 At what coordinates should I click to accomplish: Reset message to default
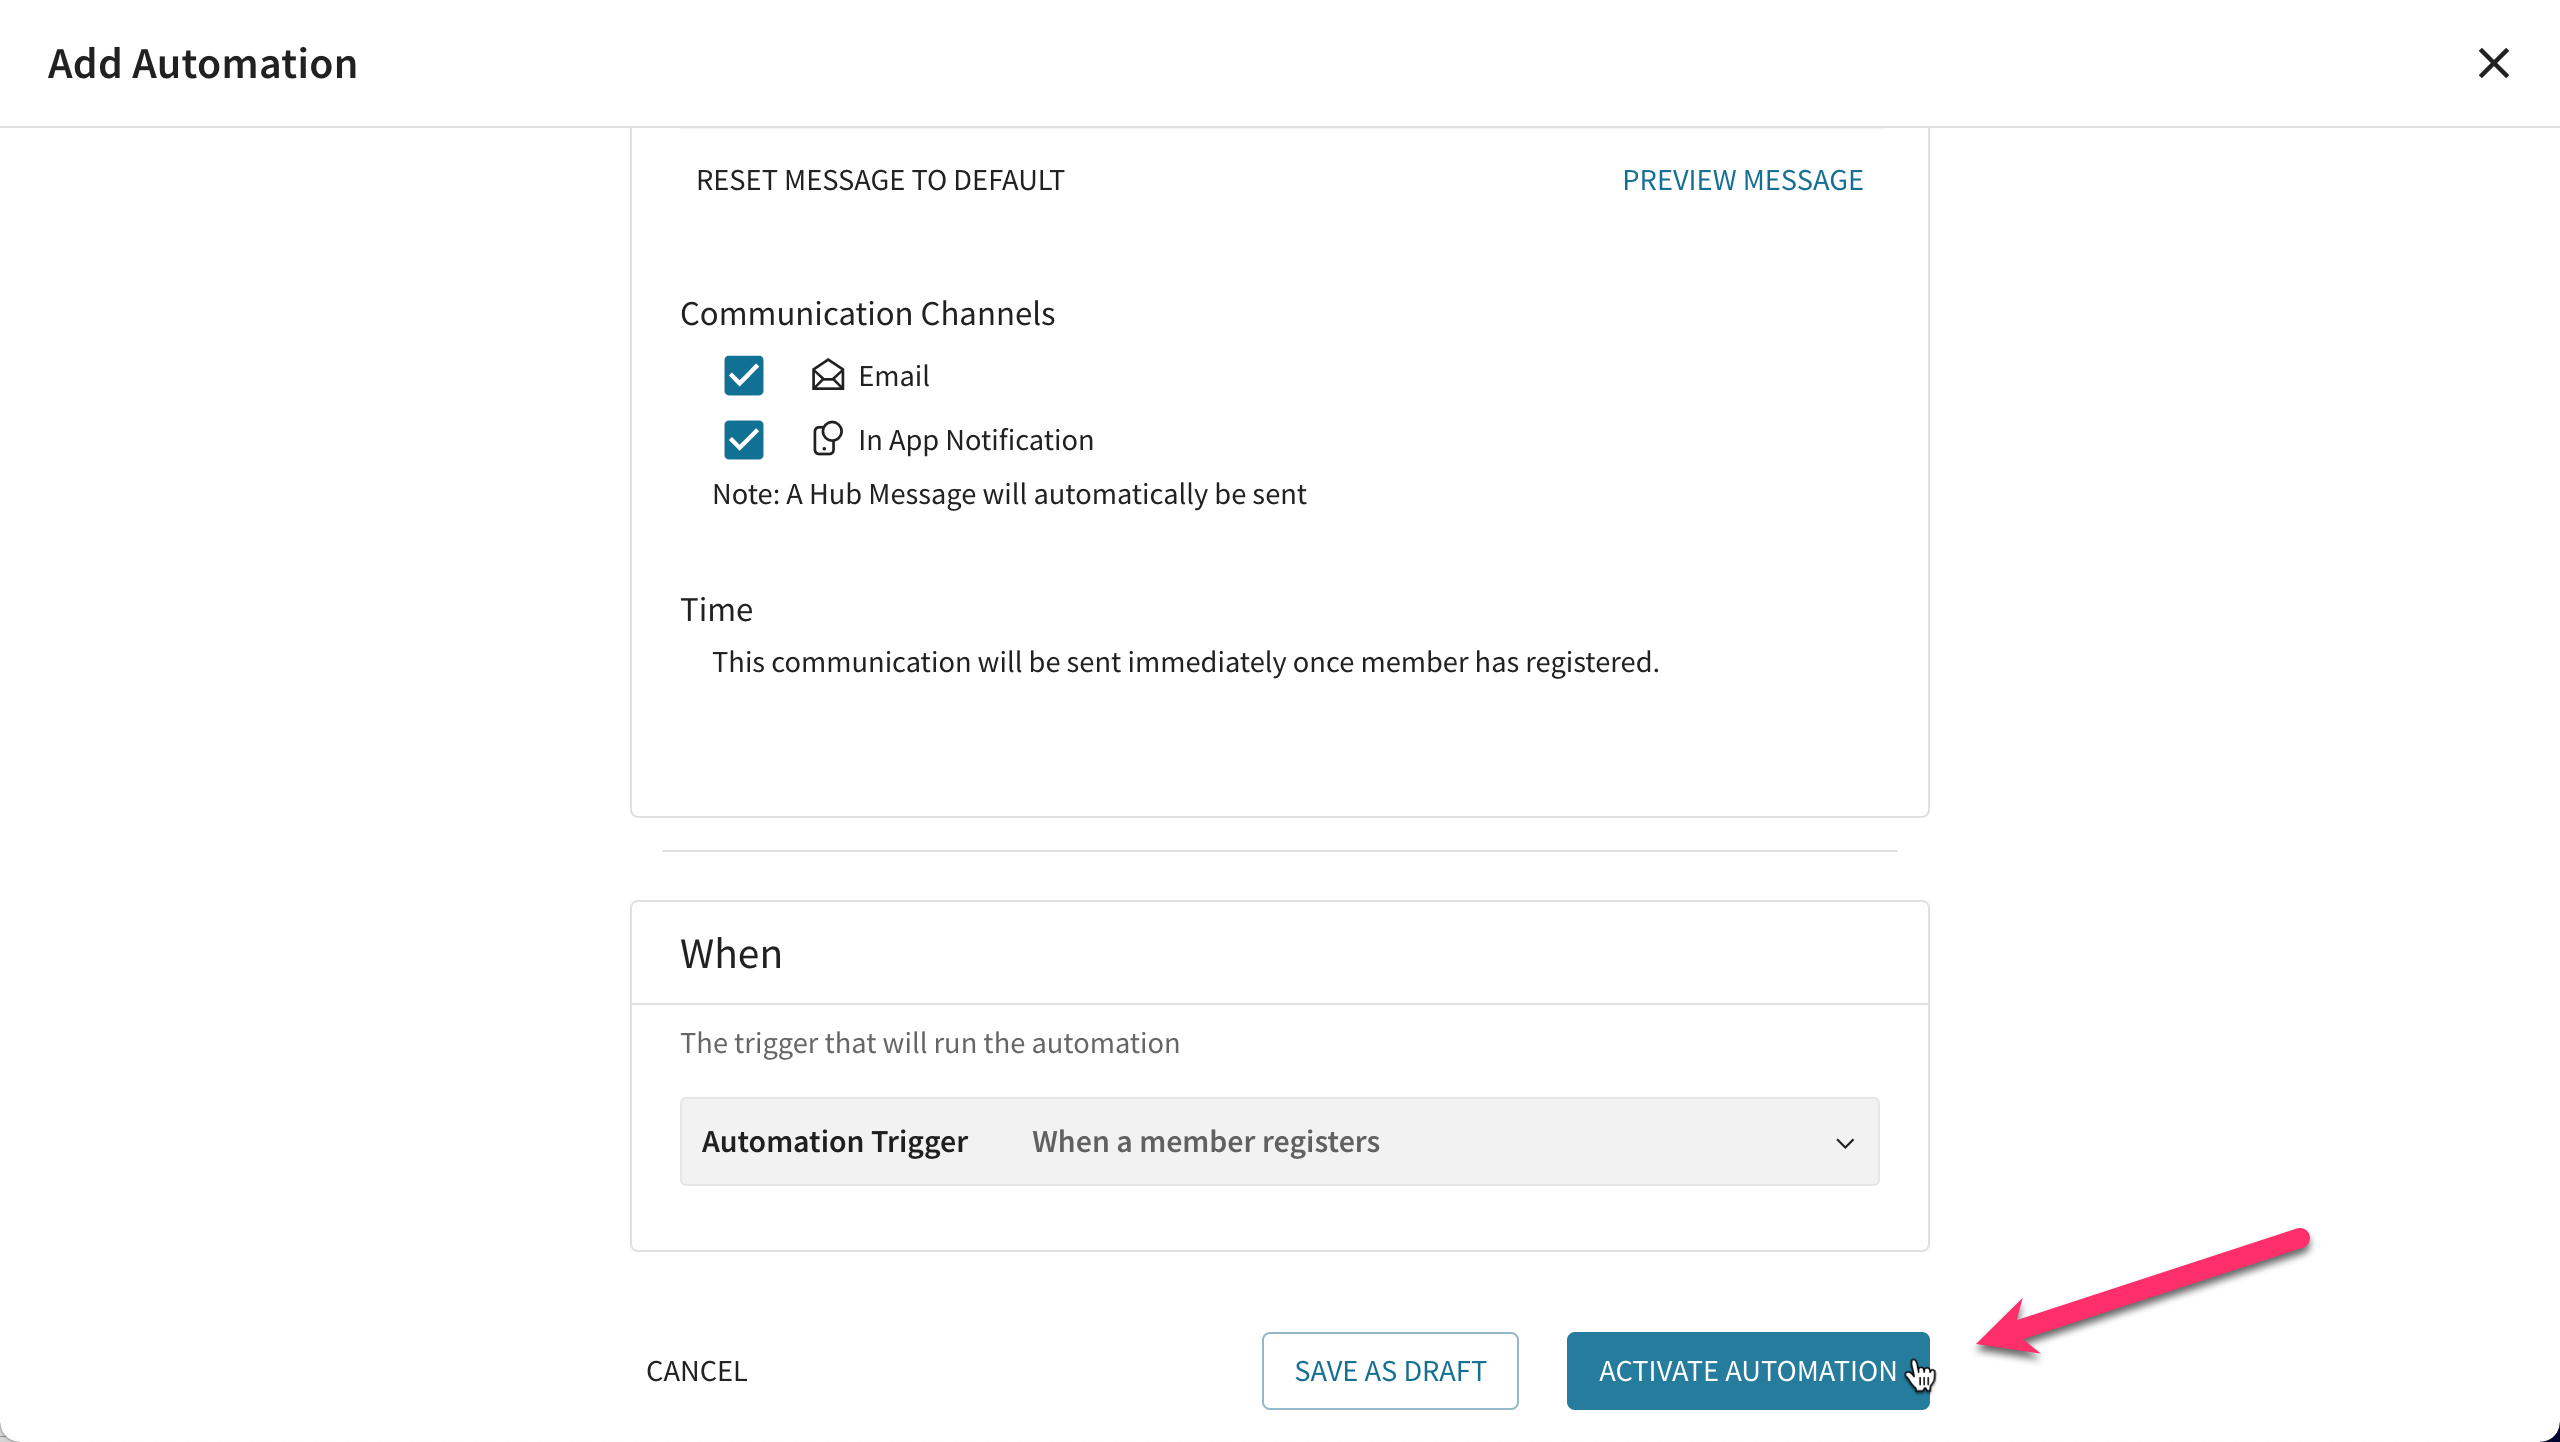click(880, 180)
